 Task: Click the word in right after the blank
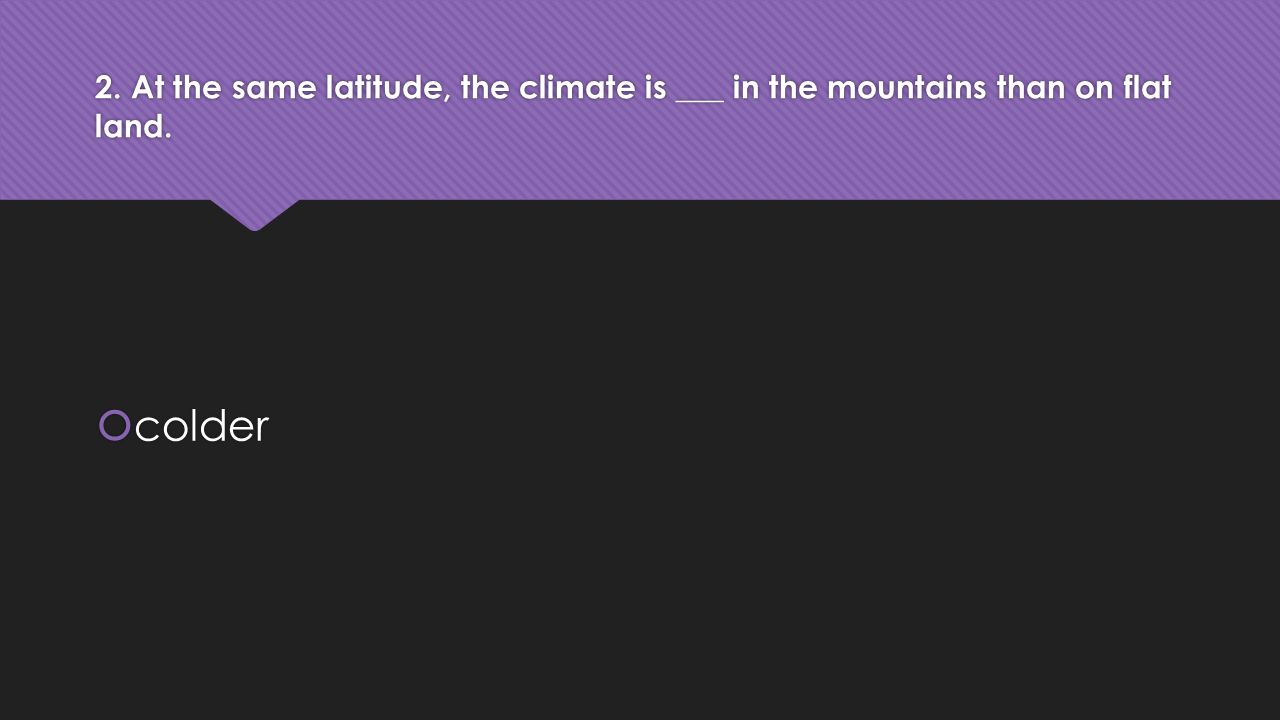pos(746,88)
